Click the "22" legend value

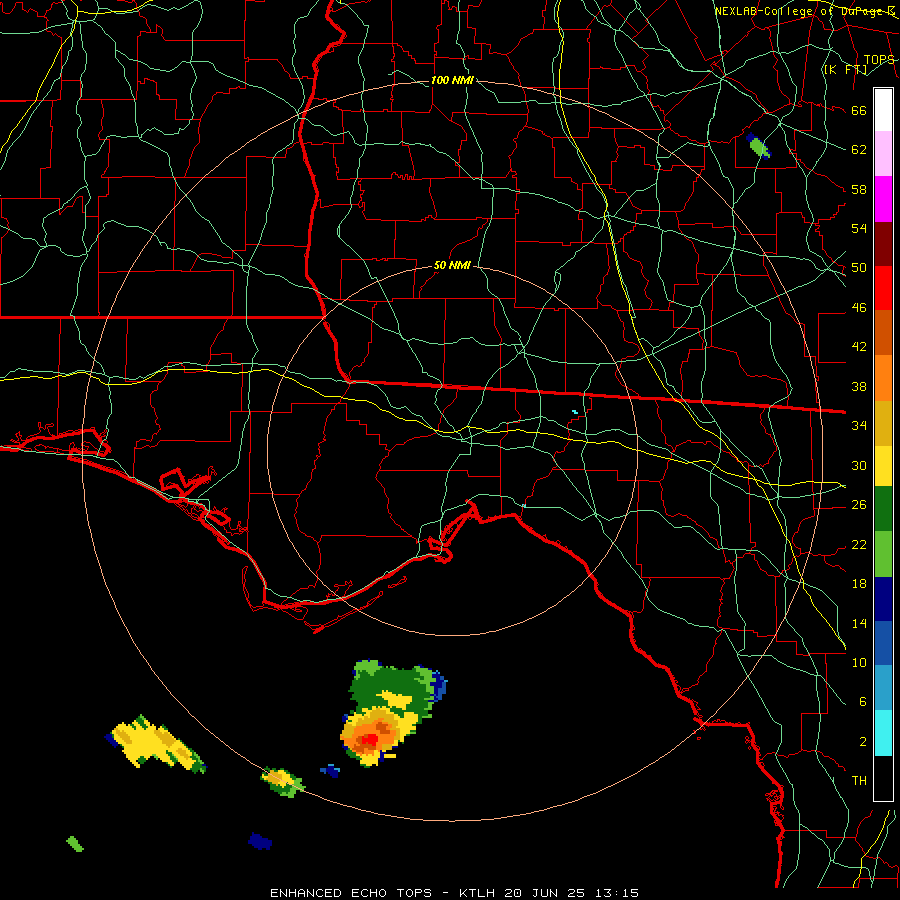coord(859,544)
